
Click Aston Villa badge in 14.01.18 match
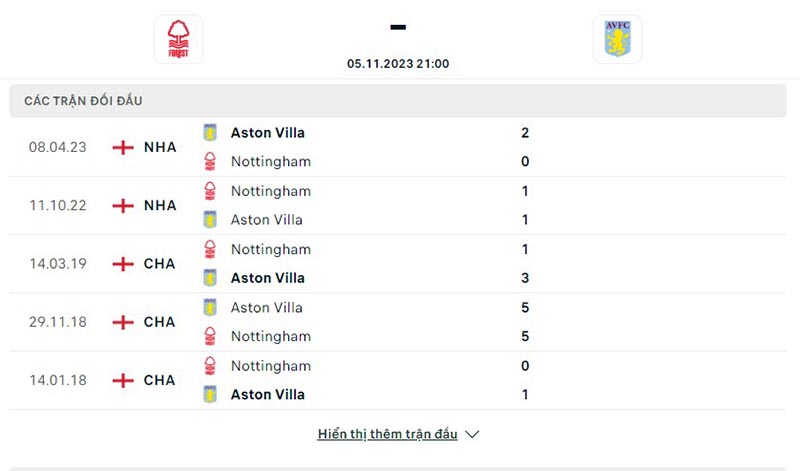(x=210, y=394)
